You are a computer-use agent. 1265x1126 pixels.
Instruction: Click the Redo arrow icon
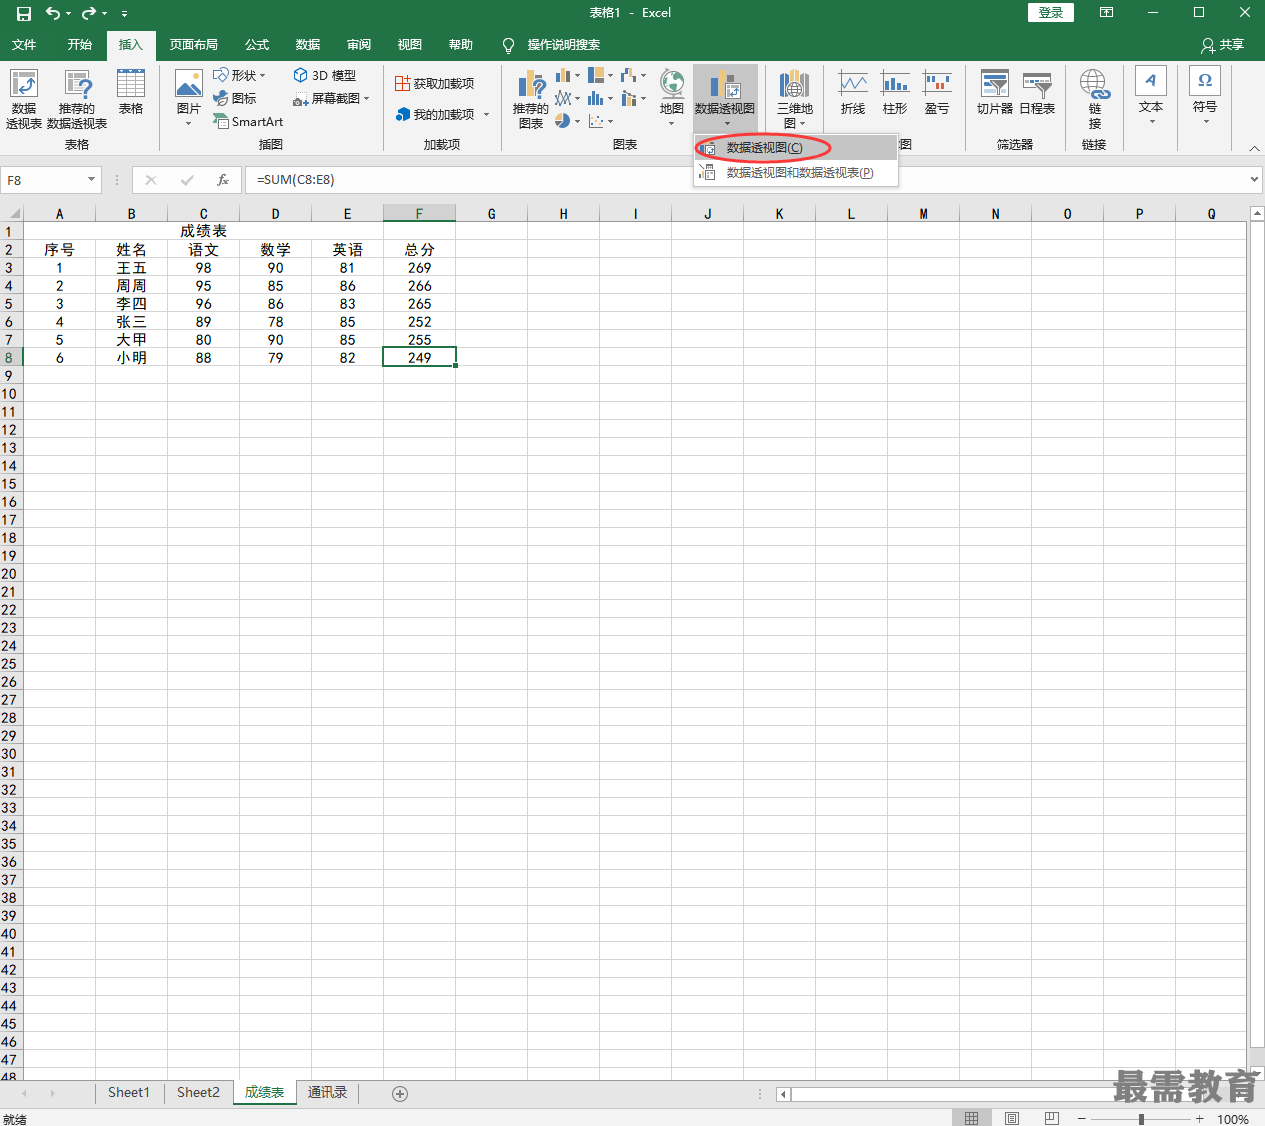click(x=89, y=13)
